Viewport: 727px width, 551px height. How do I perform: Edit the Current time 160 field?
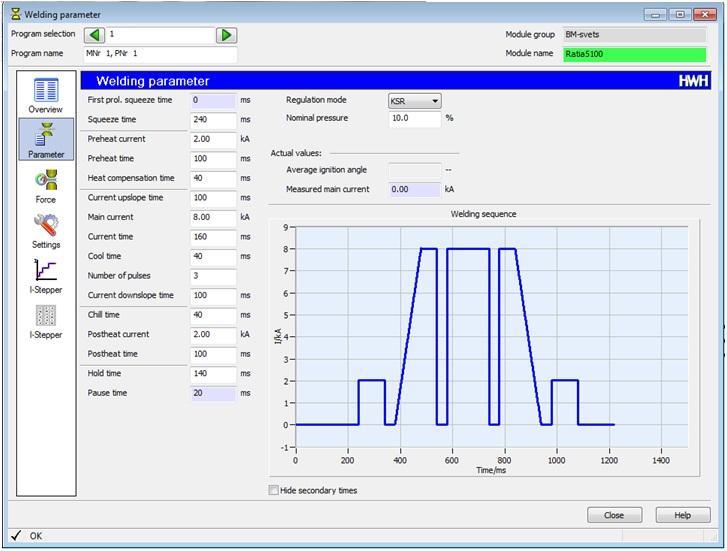point(213,237)
